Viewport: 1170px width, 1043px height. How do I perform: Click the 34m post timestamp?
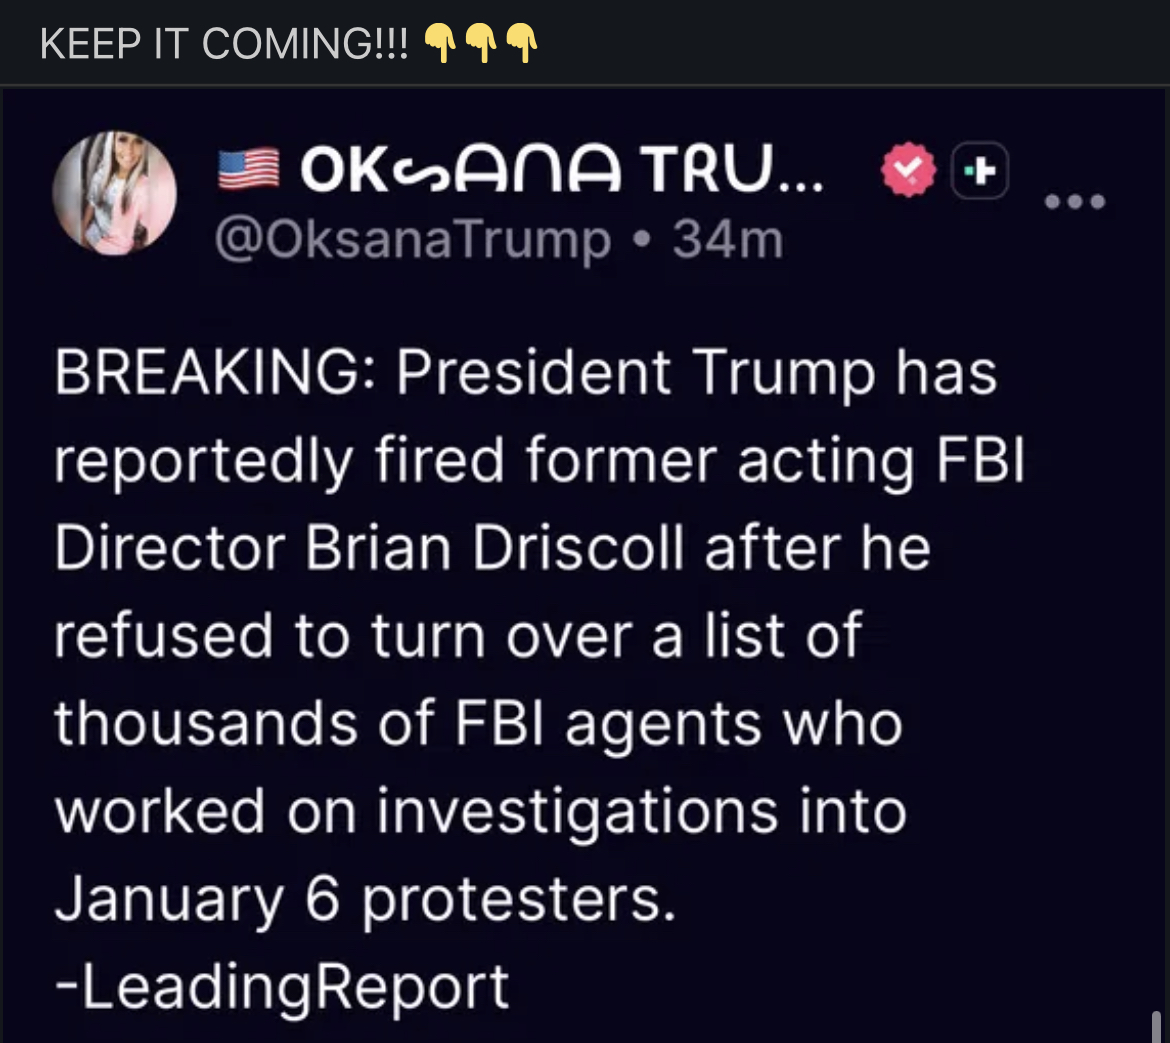click(728, 240)
